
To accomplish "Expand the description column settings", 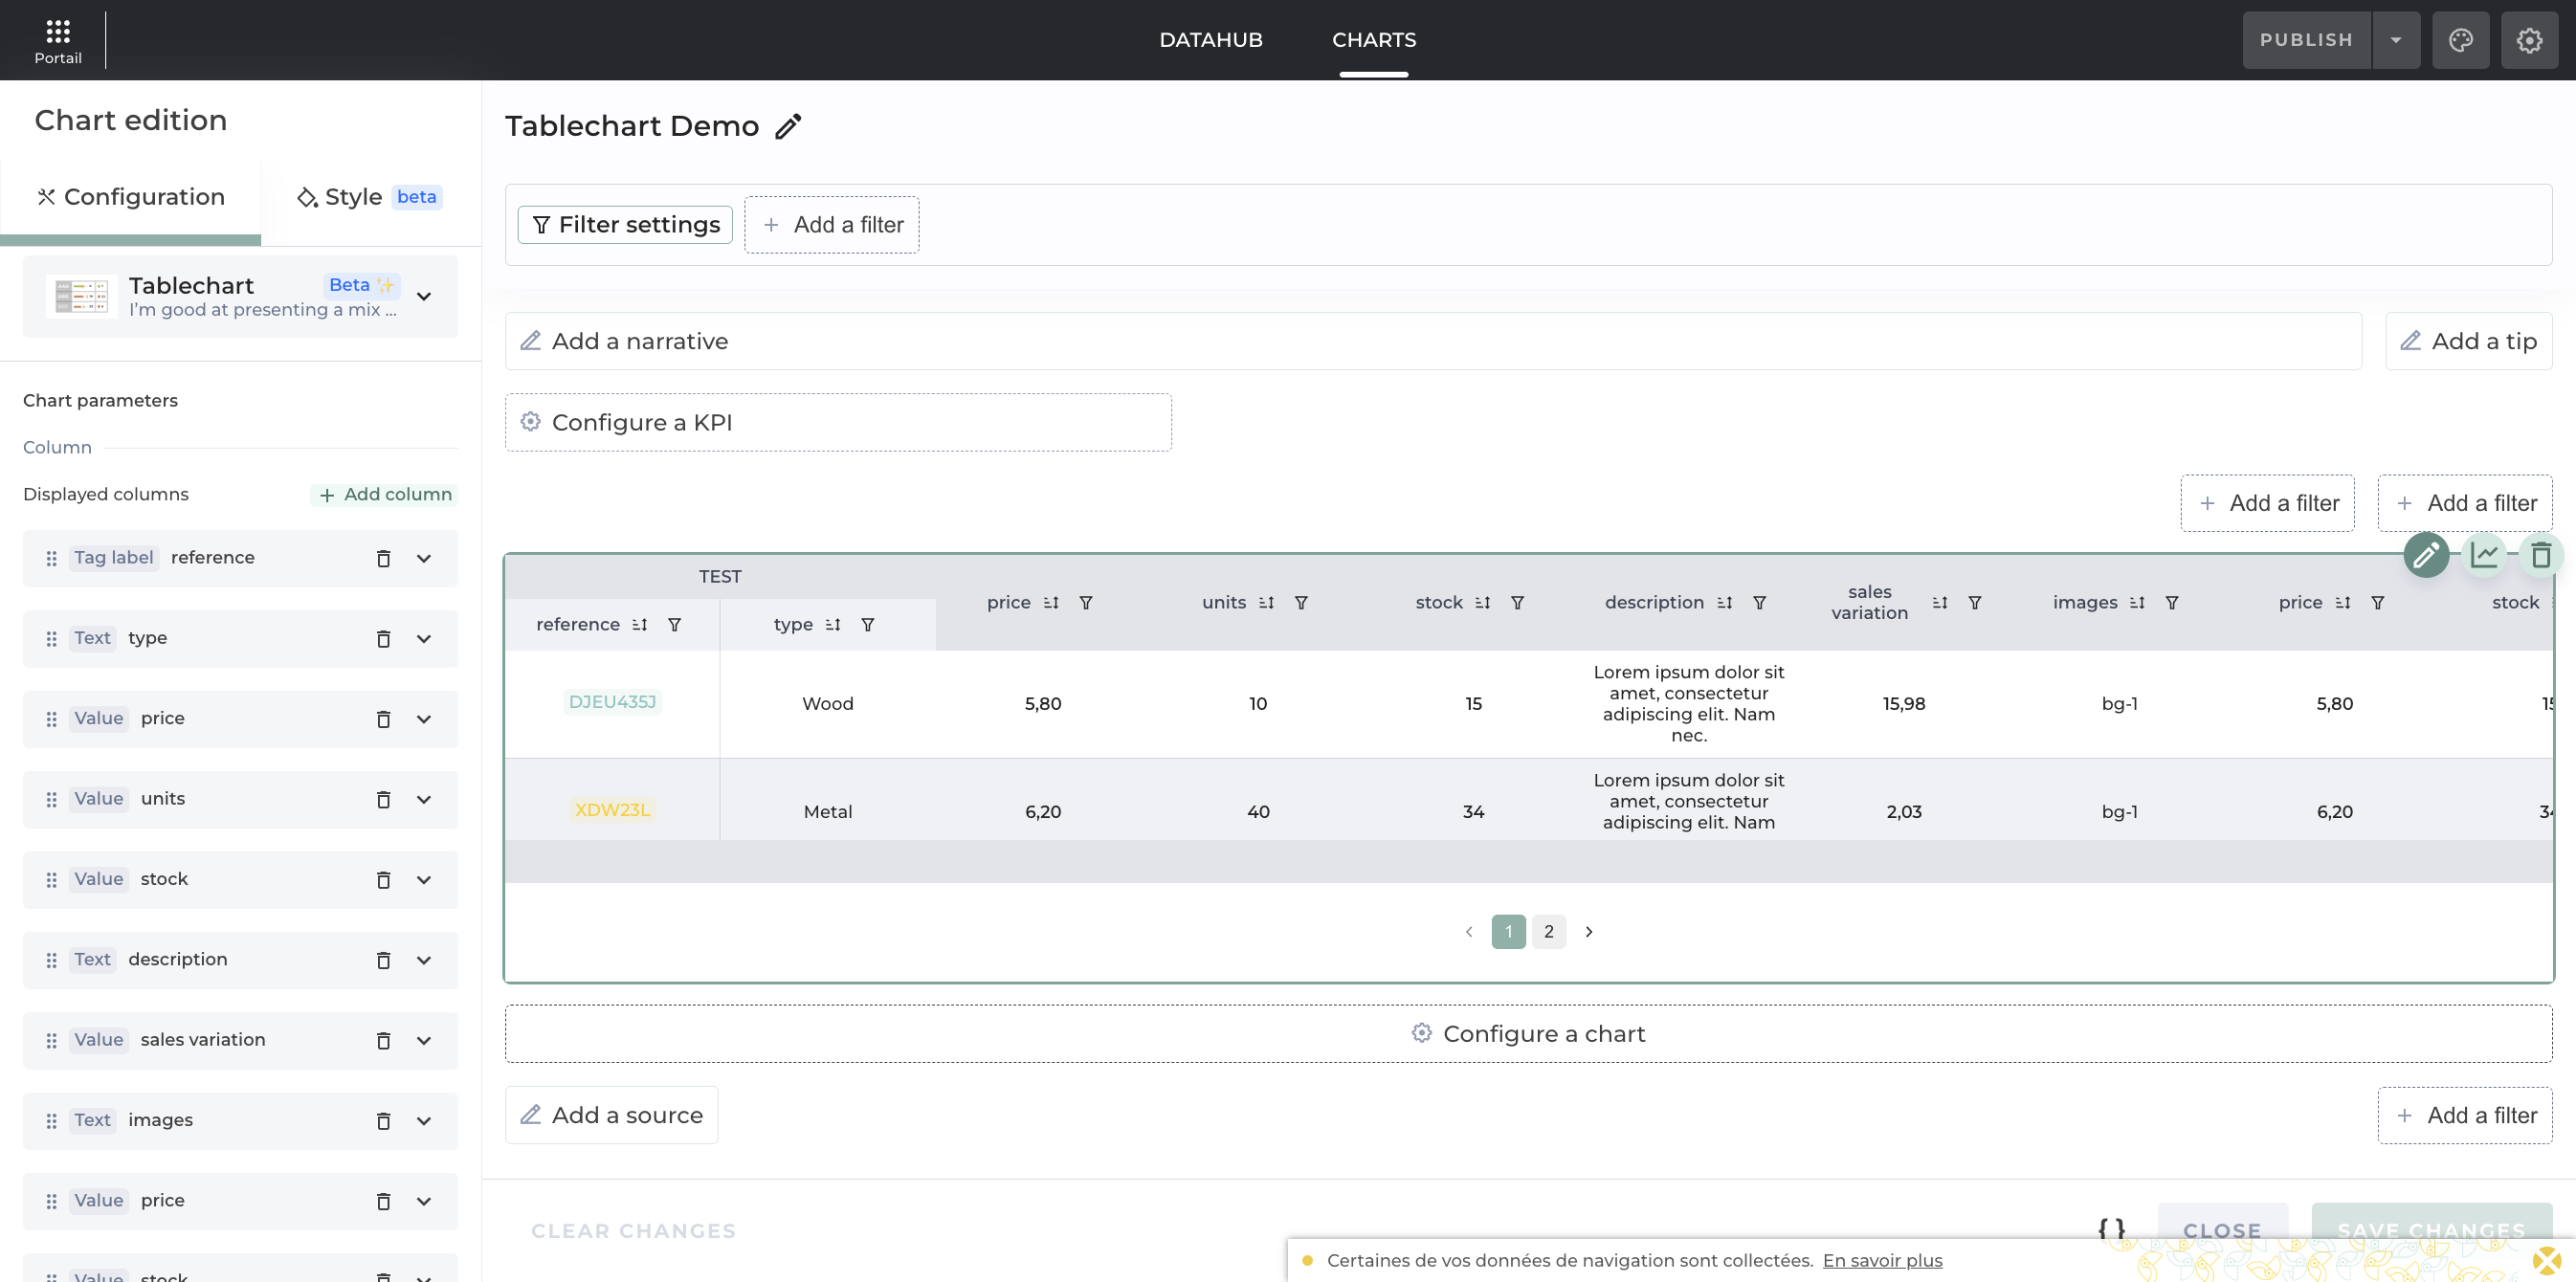I will [424, 960].
